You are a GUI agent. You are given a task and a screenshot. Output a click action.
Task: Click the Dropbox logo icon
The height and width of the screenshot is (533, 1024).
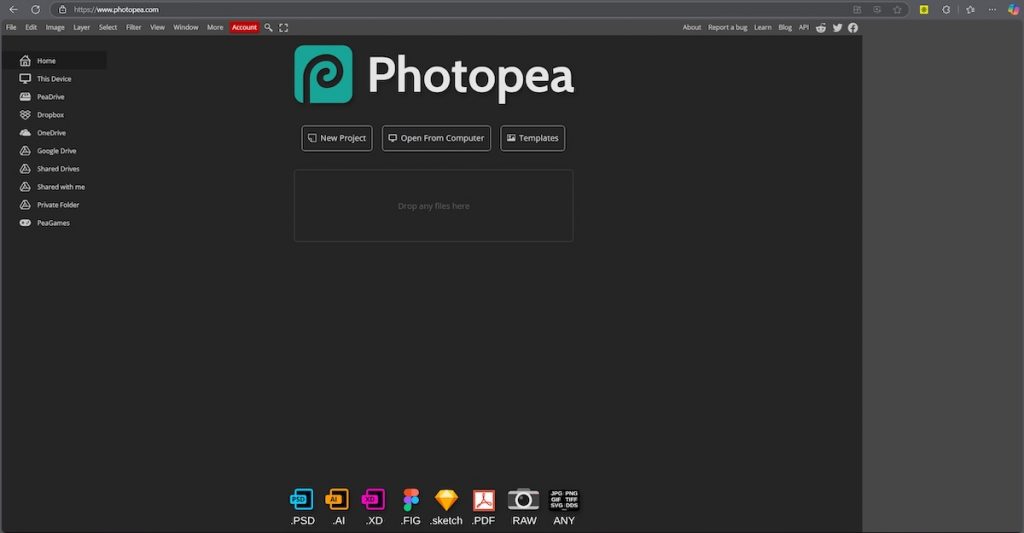[x=25, y=115]
